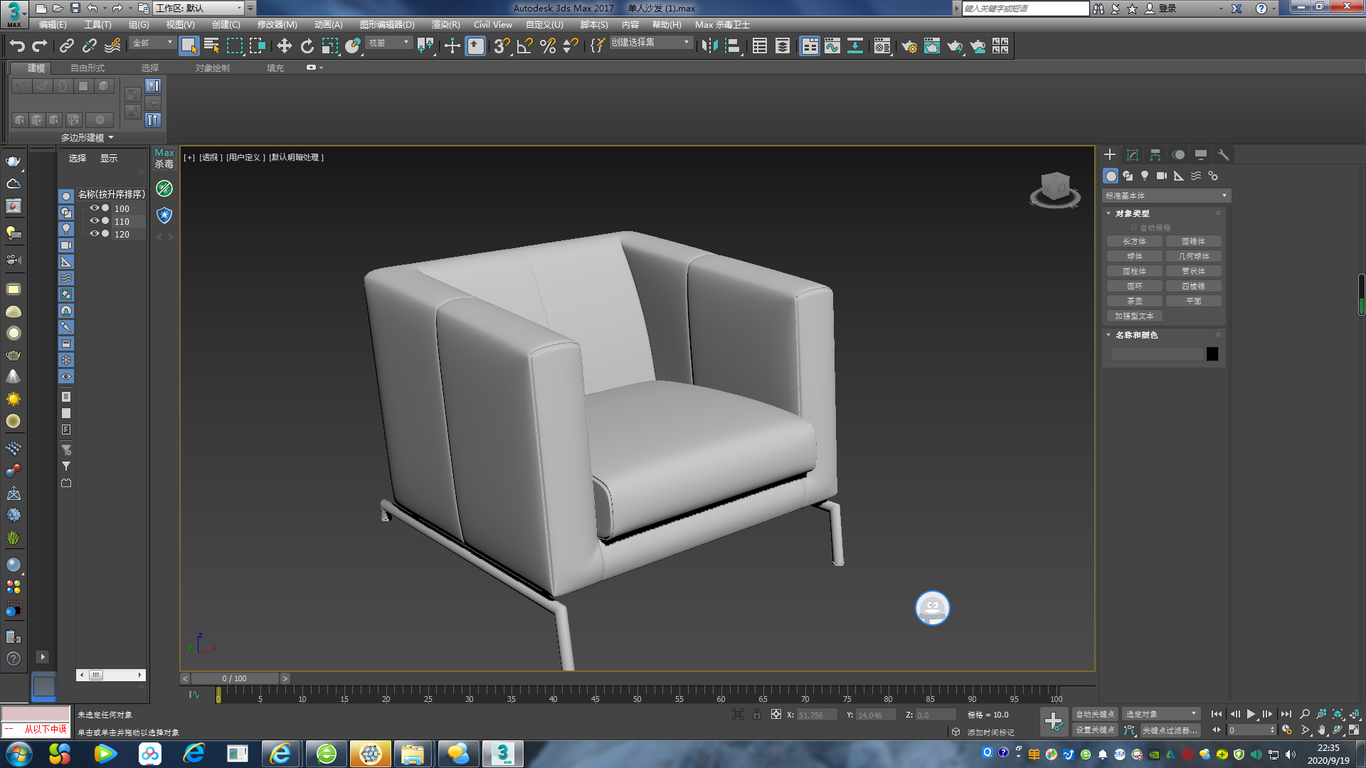Switch to the Modify panel tab
1366x768 pixels.
pos(1133,155)
